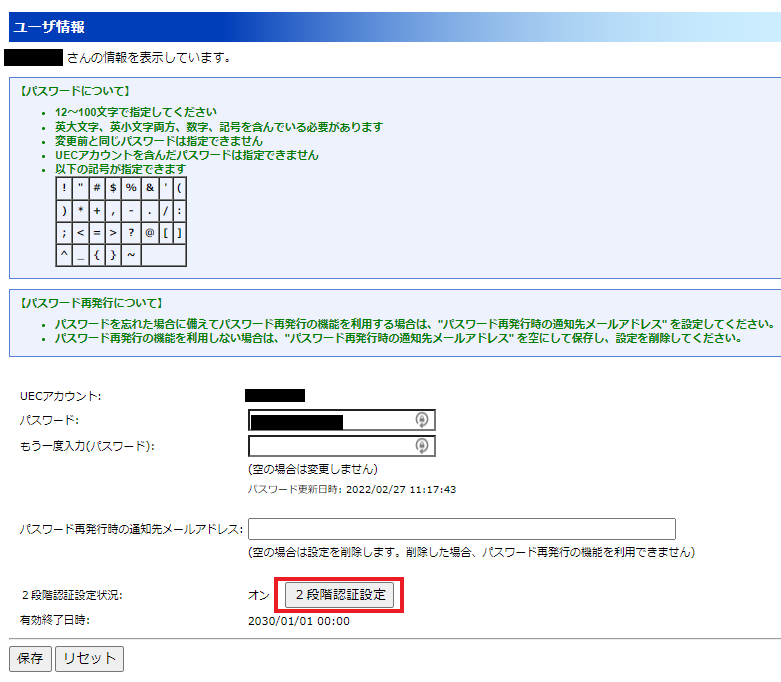Click the @ symbol cell in the table
This screenshot has height=682, width=781.
point(149,233)
